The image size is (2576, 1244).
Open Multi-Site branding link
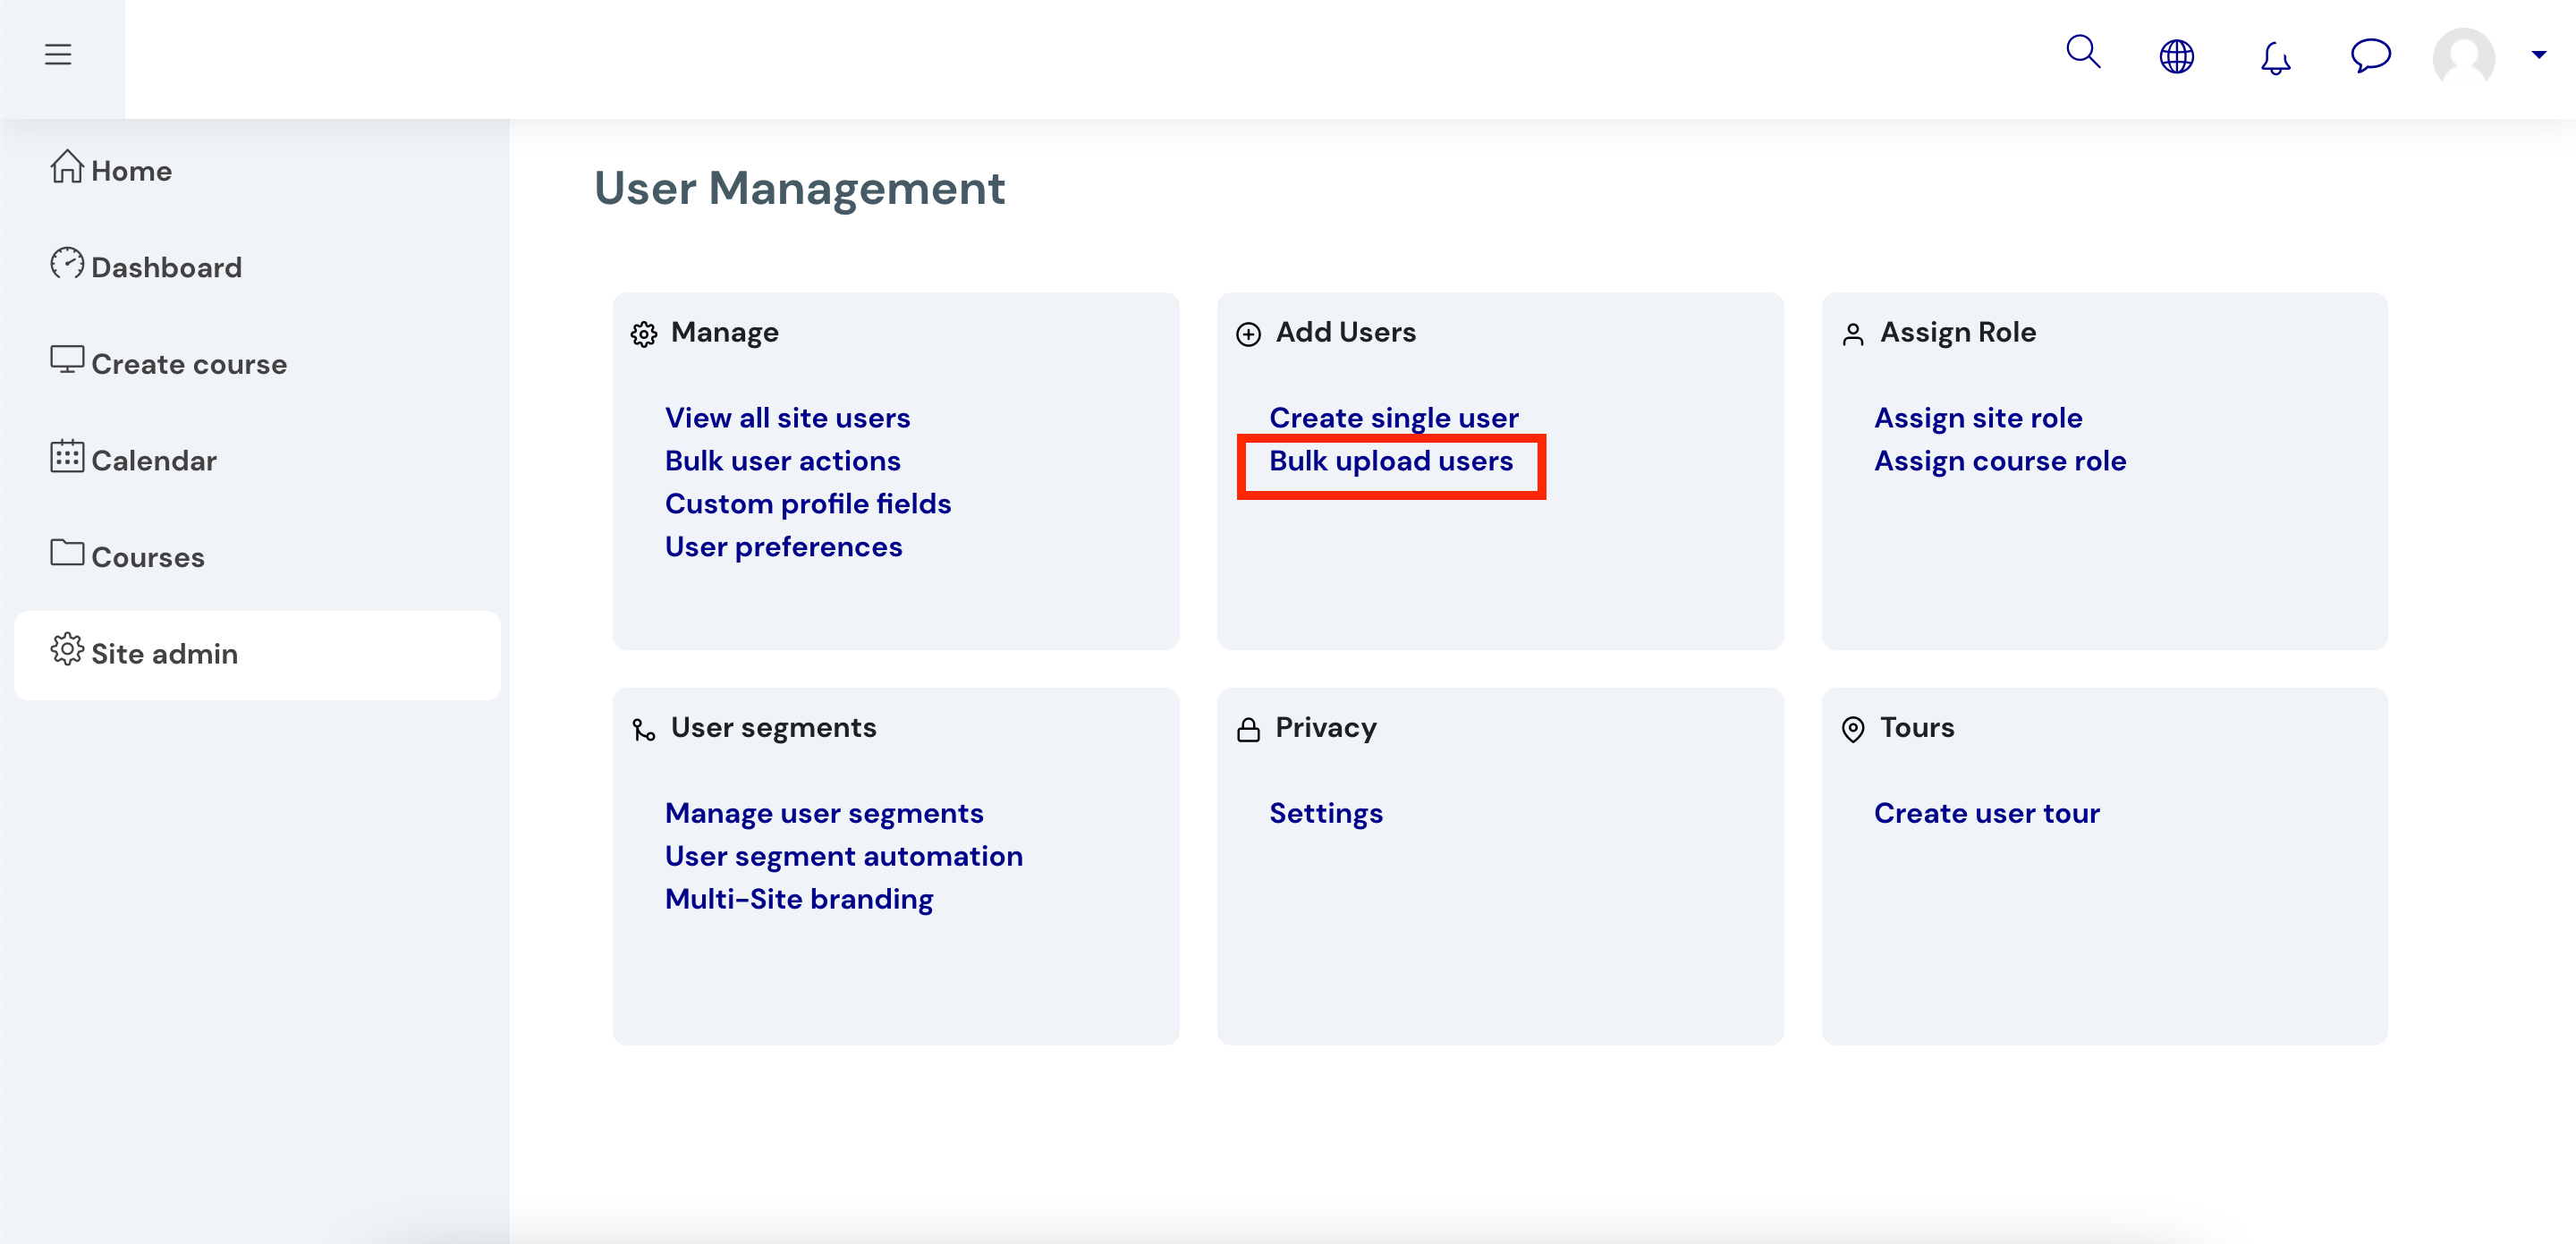click(798, 900)
